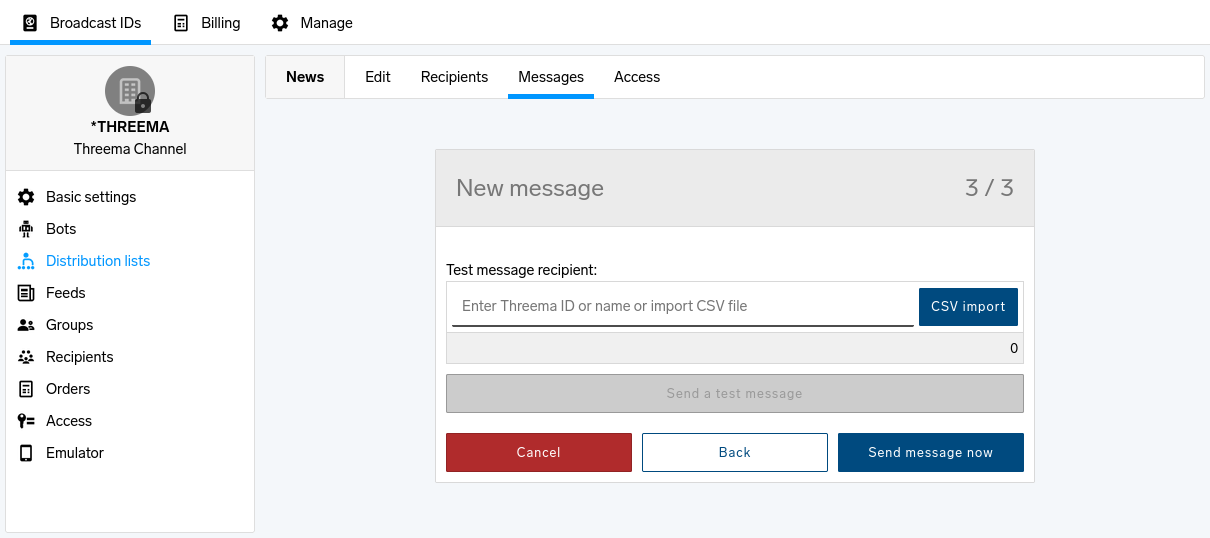The height and width of the screenshot is (538, 1210).
Task: Click the CSV import button
Action: [x=968, y=307]
